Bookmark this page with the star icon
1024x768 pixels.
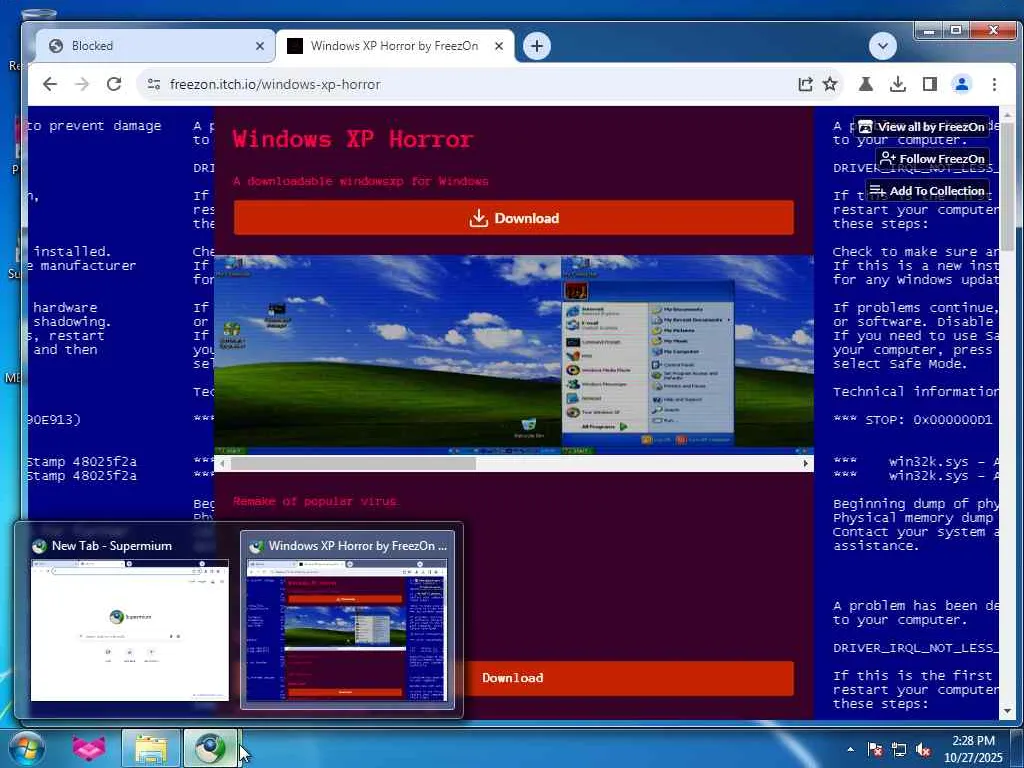click(830, 84)
